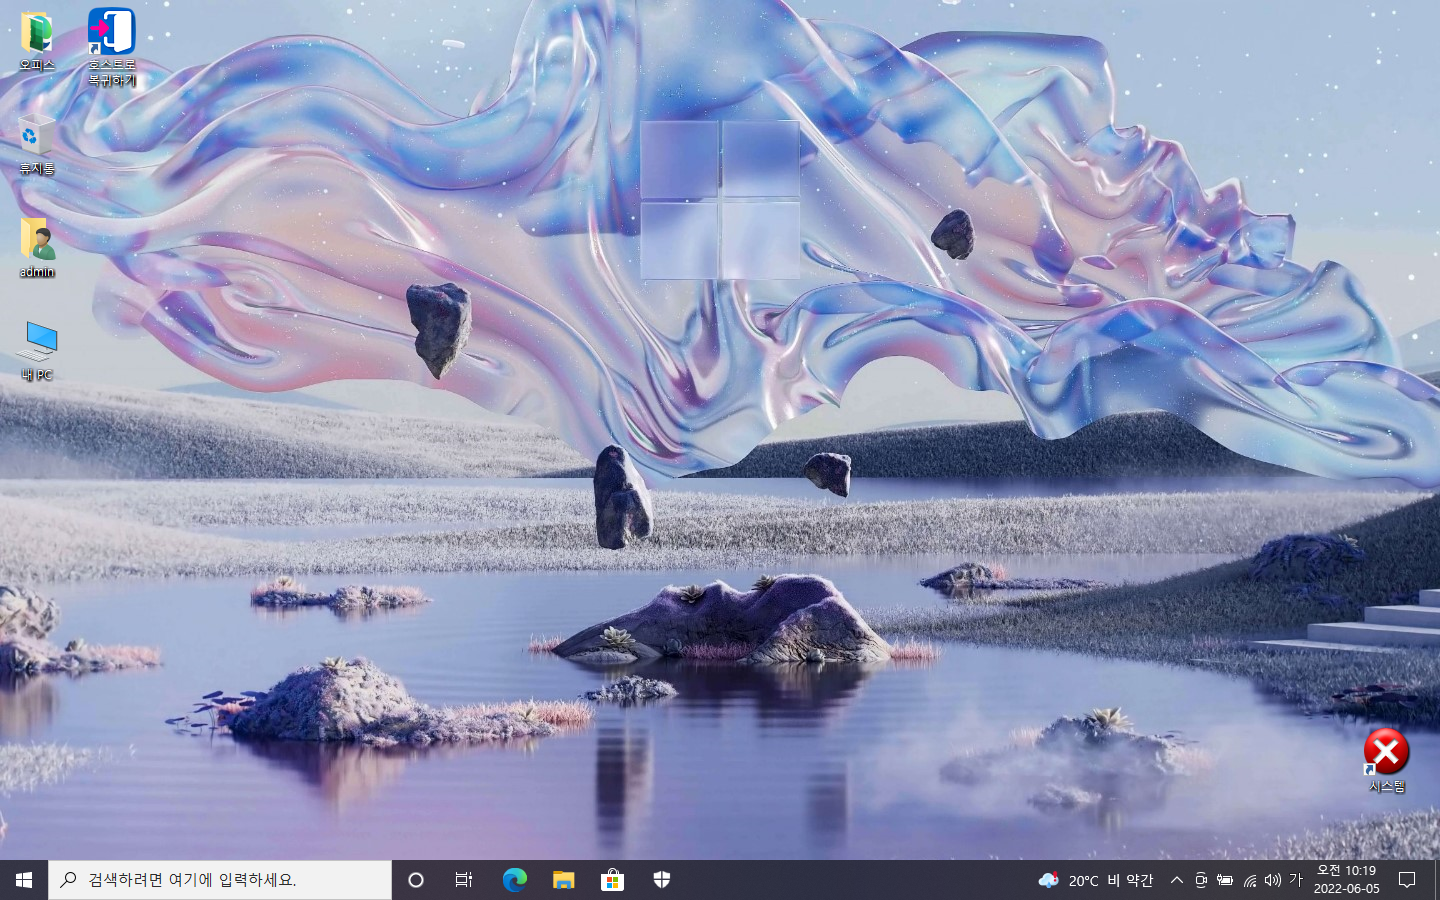Expand the hidden system tray icons chevron
1440x900 pixels.
(1177, 880)
